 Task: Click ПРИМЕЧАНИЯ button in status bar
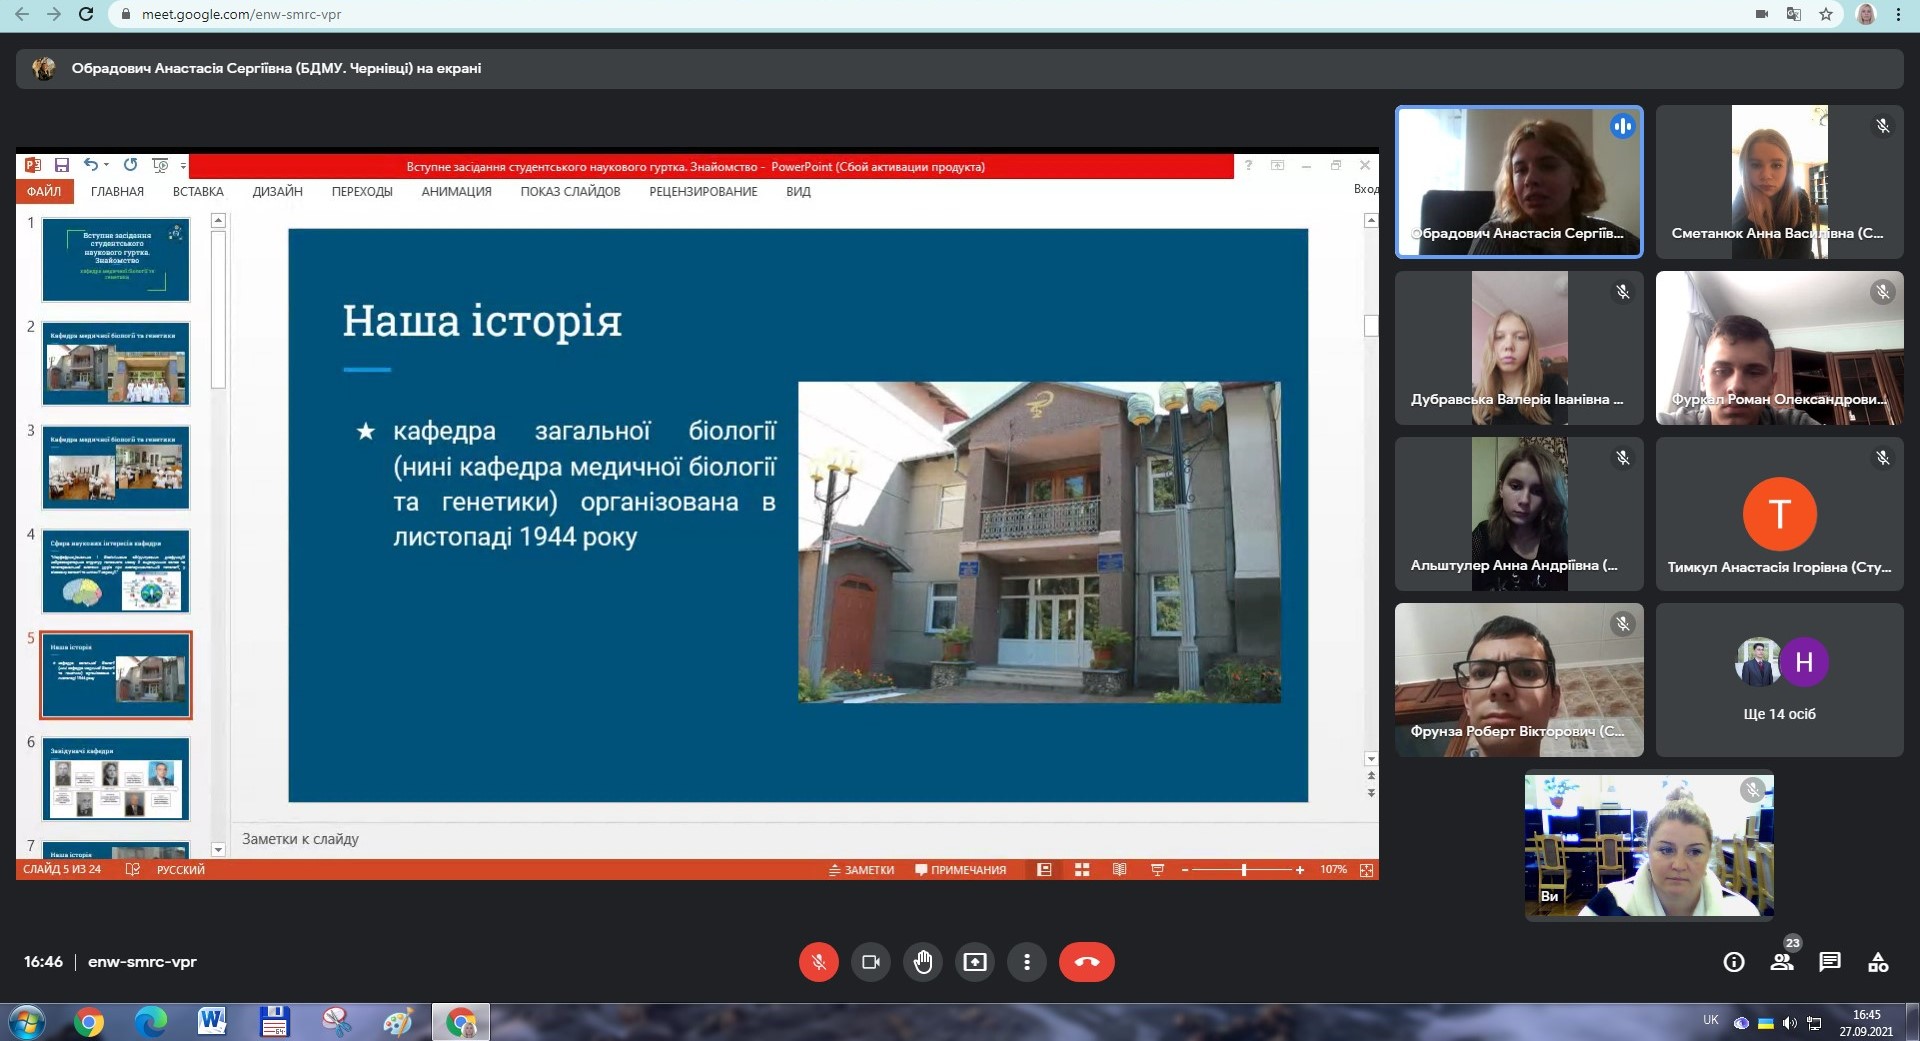pyautogui.click(x=960, y=870)
